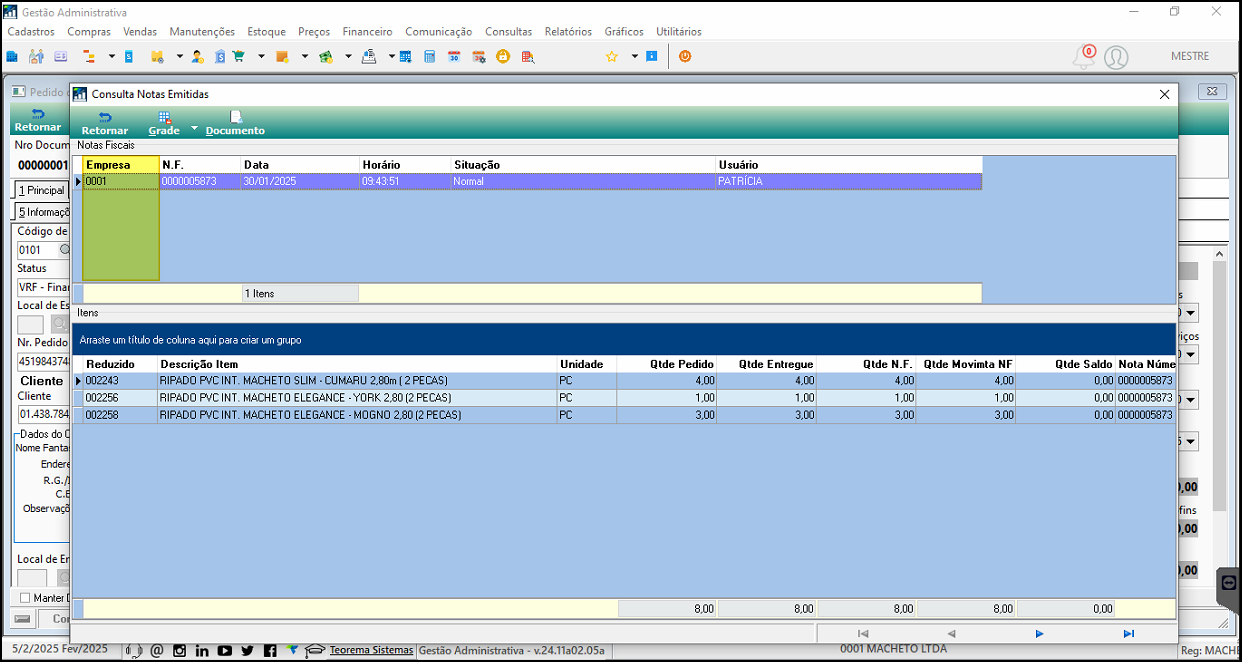
Task: Switch to 1 Principal tab in Pedido window
Action: tap(42, 190)
